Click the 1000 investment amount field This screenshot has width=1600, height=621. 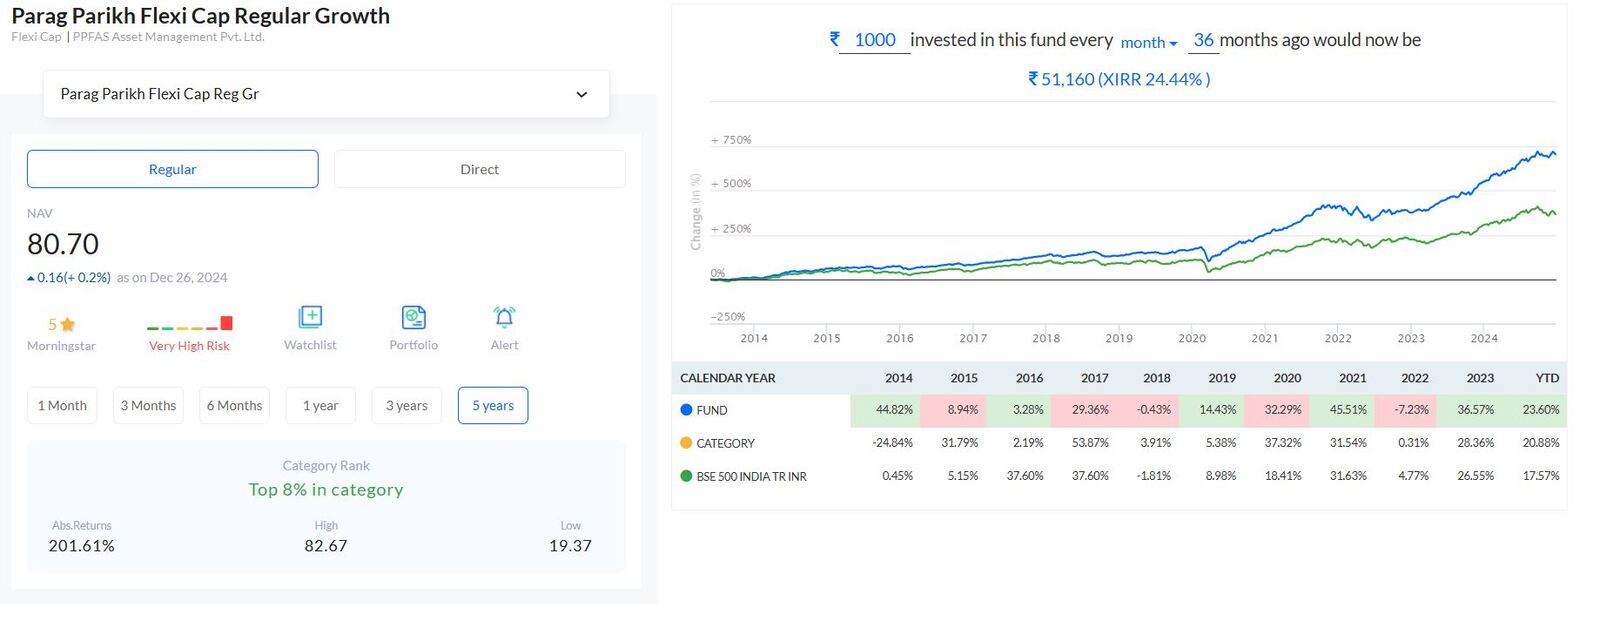point(874,40)
